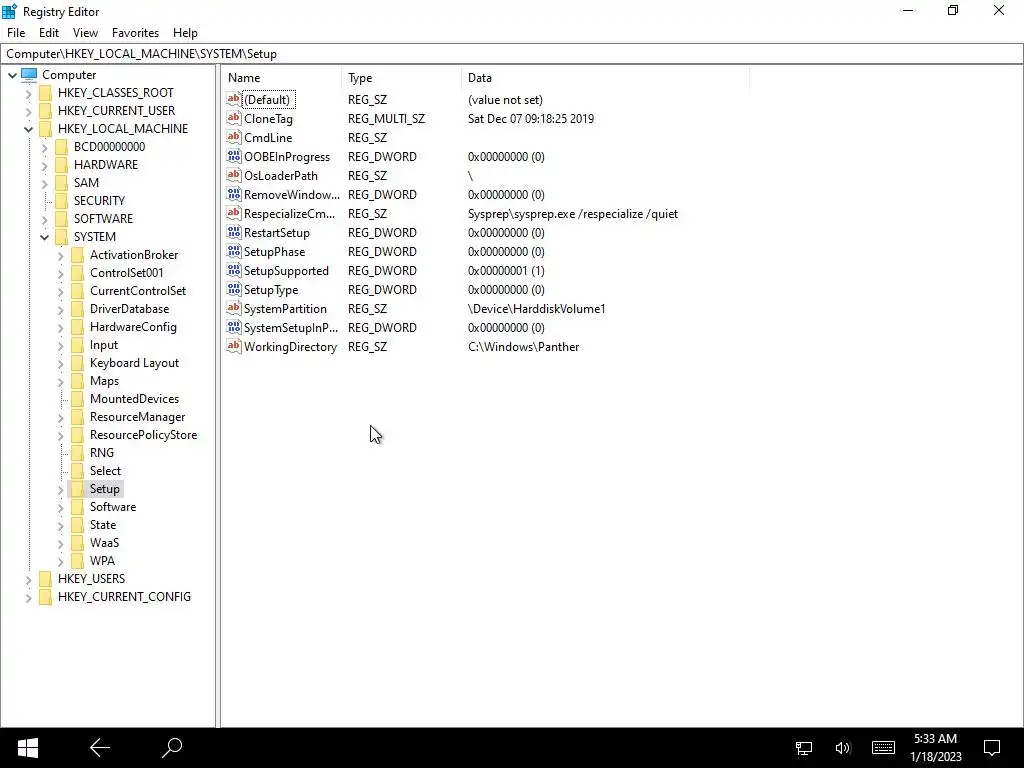Sort values by Name column header
Screen dimensions: 1024x768
tap(281, 78)
